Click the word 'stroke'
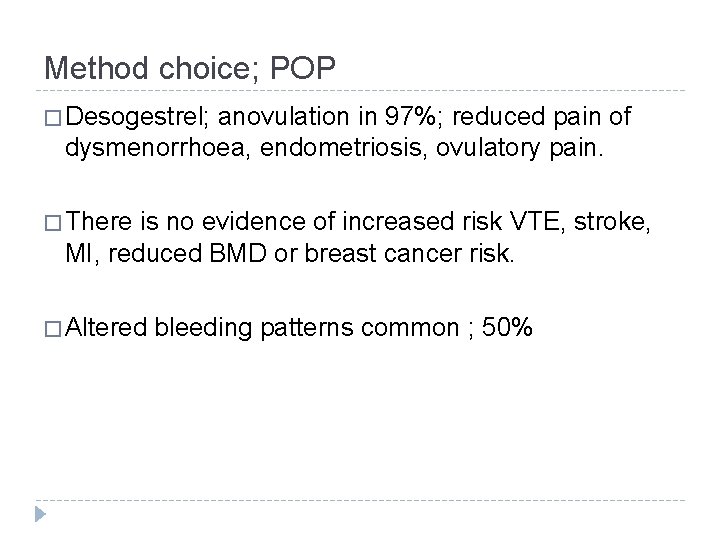This screenshot has width=720, height=540. (x=609, y=221)
